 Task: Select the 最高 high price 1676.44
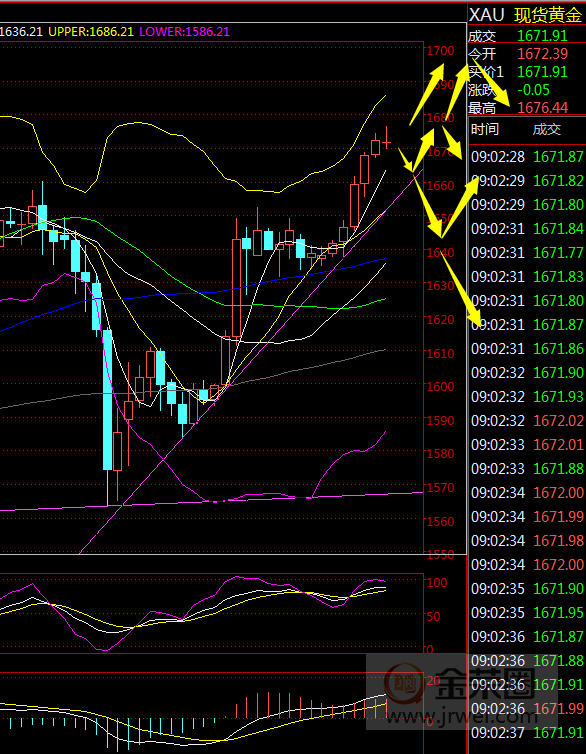[543, 108]
